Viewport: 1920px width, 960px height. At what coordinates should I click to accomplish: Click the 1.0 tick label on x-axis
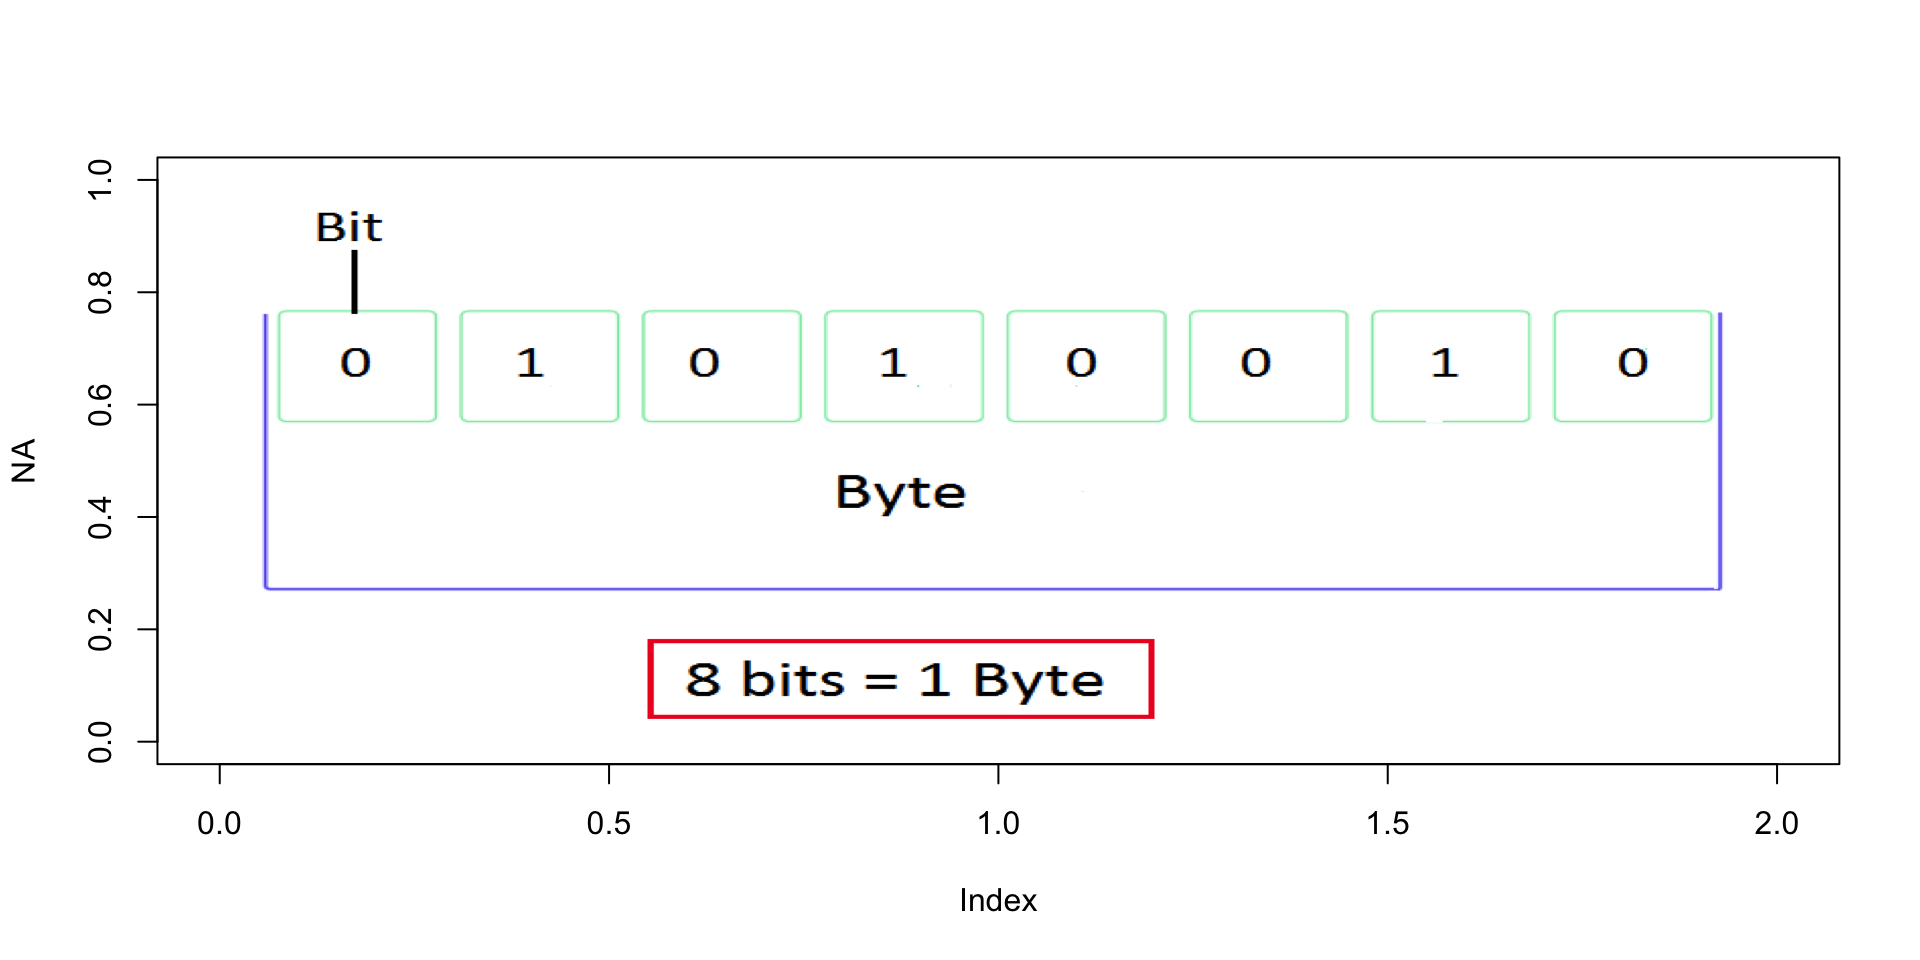click(x=997, y=824)
